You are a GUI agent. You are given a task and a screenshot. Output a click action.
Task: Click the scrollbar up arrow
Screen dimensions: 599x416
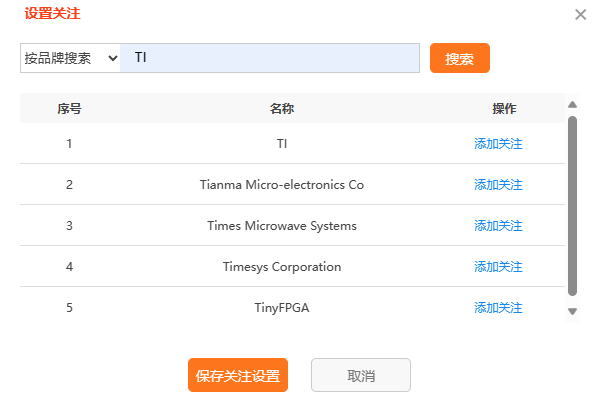pos(572,105)
